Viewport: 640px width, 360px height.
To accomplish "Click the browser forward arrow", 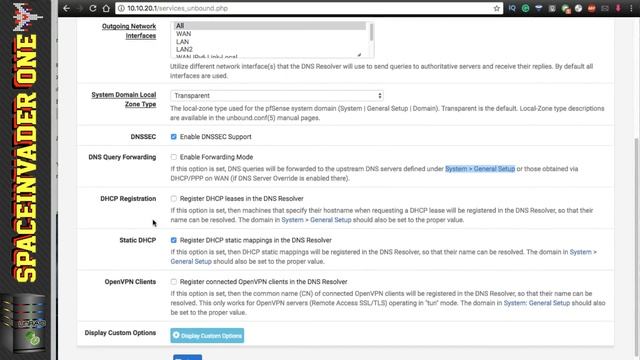I will pos(80,8).
